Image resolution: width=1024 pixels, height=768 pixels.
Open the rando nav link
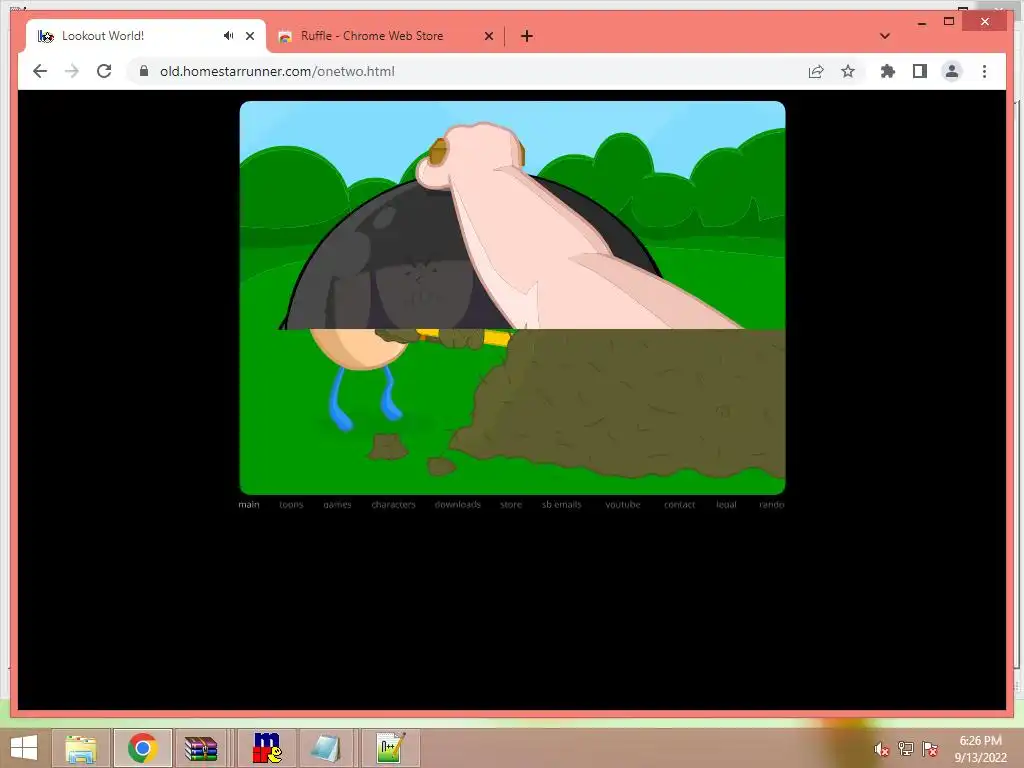point(771,504)
